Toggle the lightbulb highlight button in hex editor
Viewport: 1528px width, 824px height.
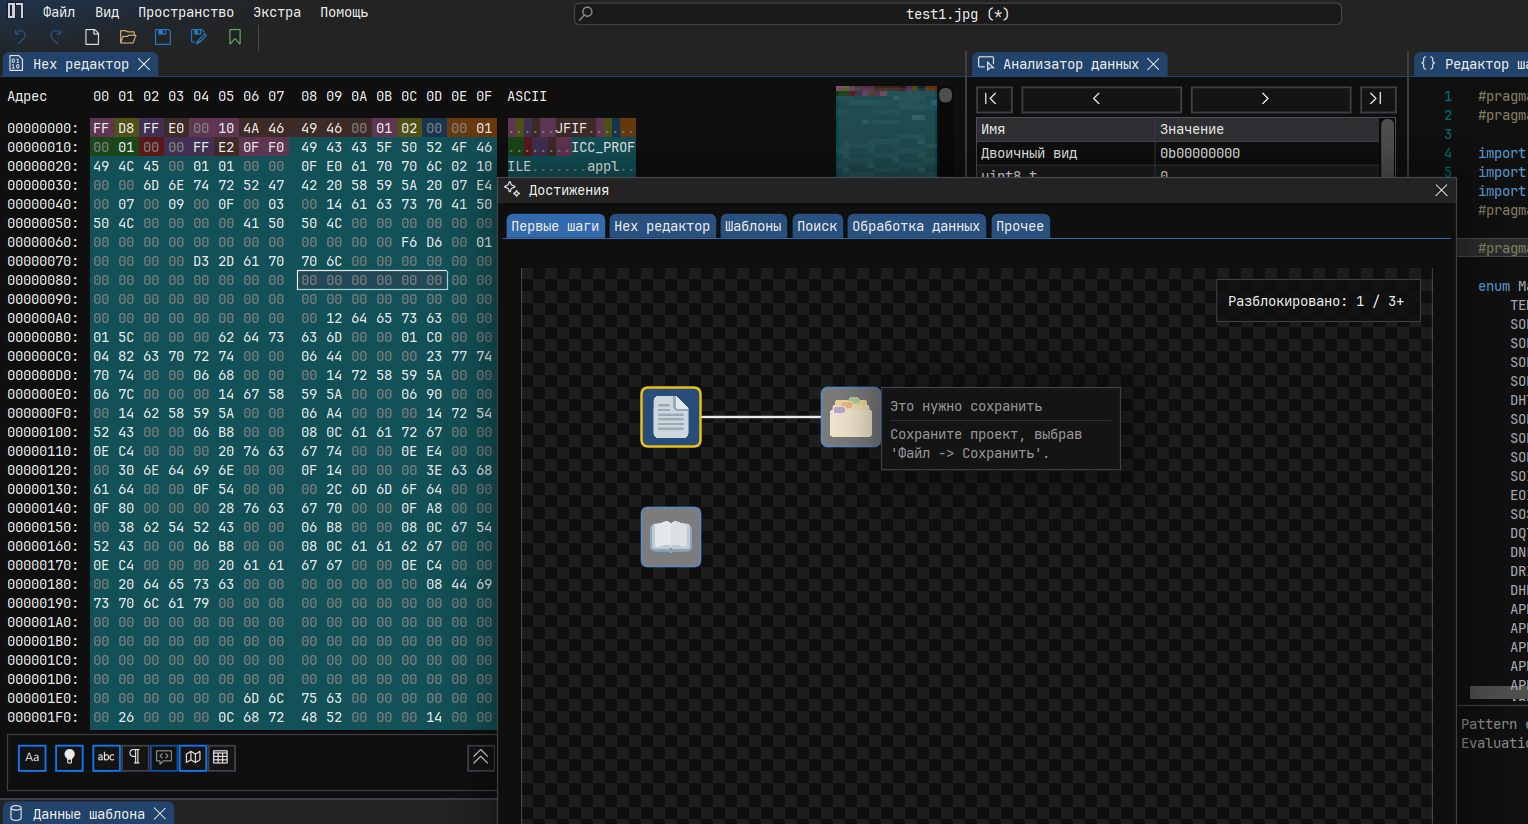[69, 758]
